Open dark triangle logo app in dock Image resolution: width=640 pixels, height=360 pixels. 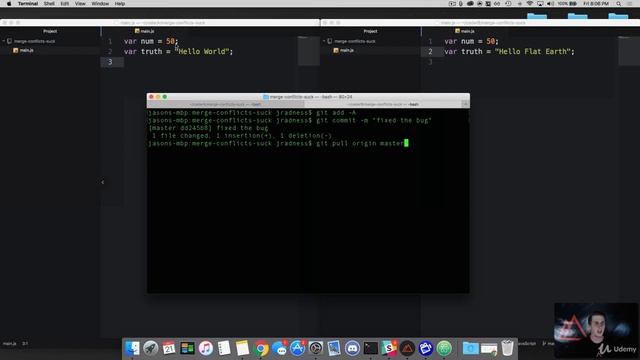tap(407, 348)
